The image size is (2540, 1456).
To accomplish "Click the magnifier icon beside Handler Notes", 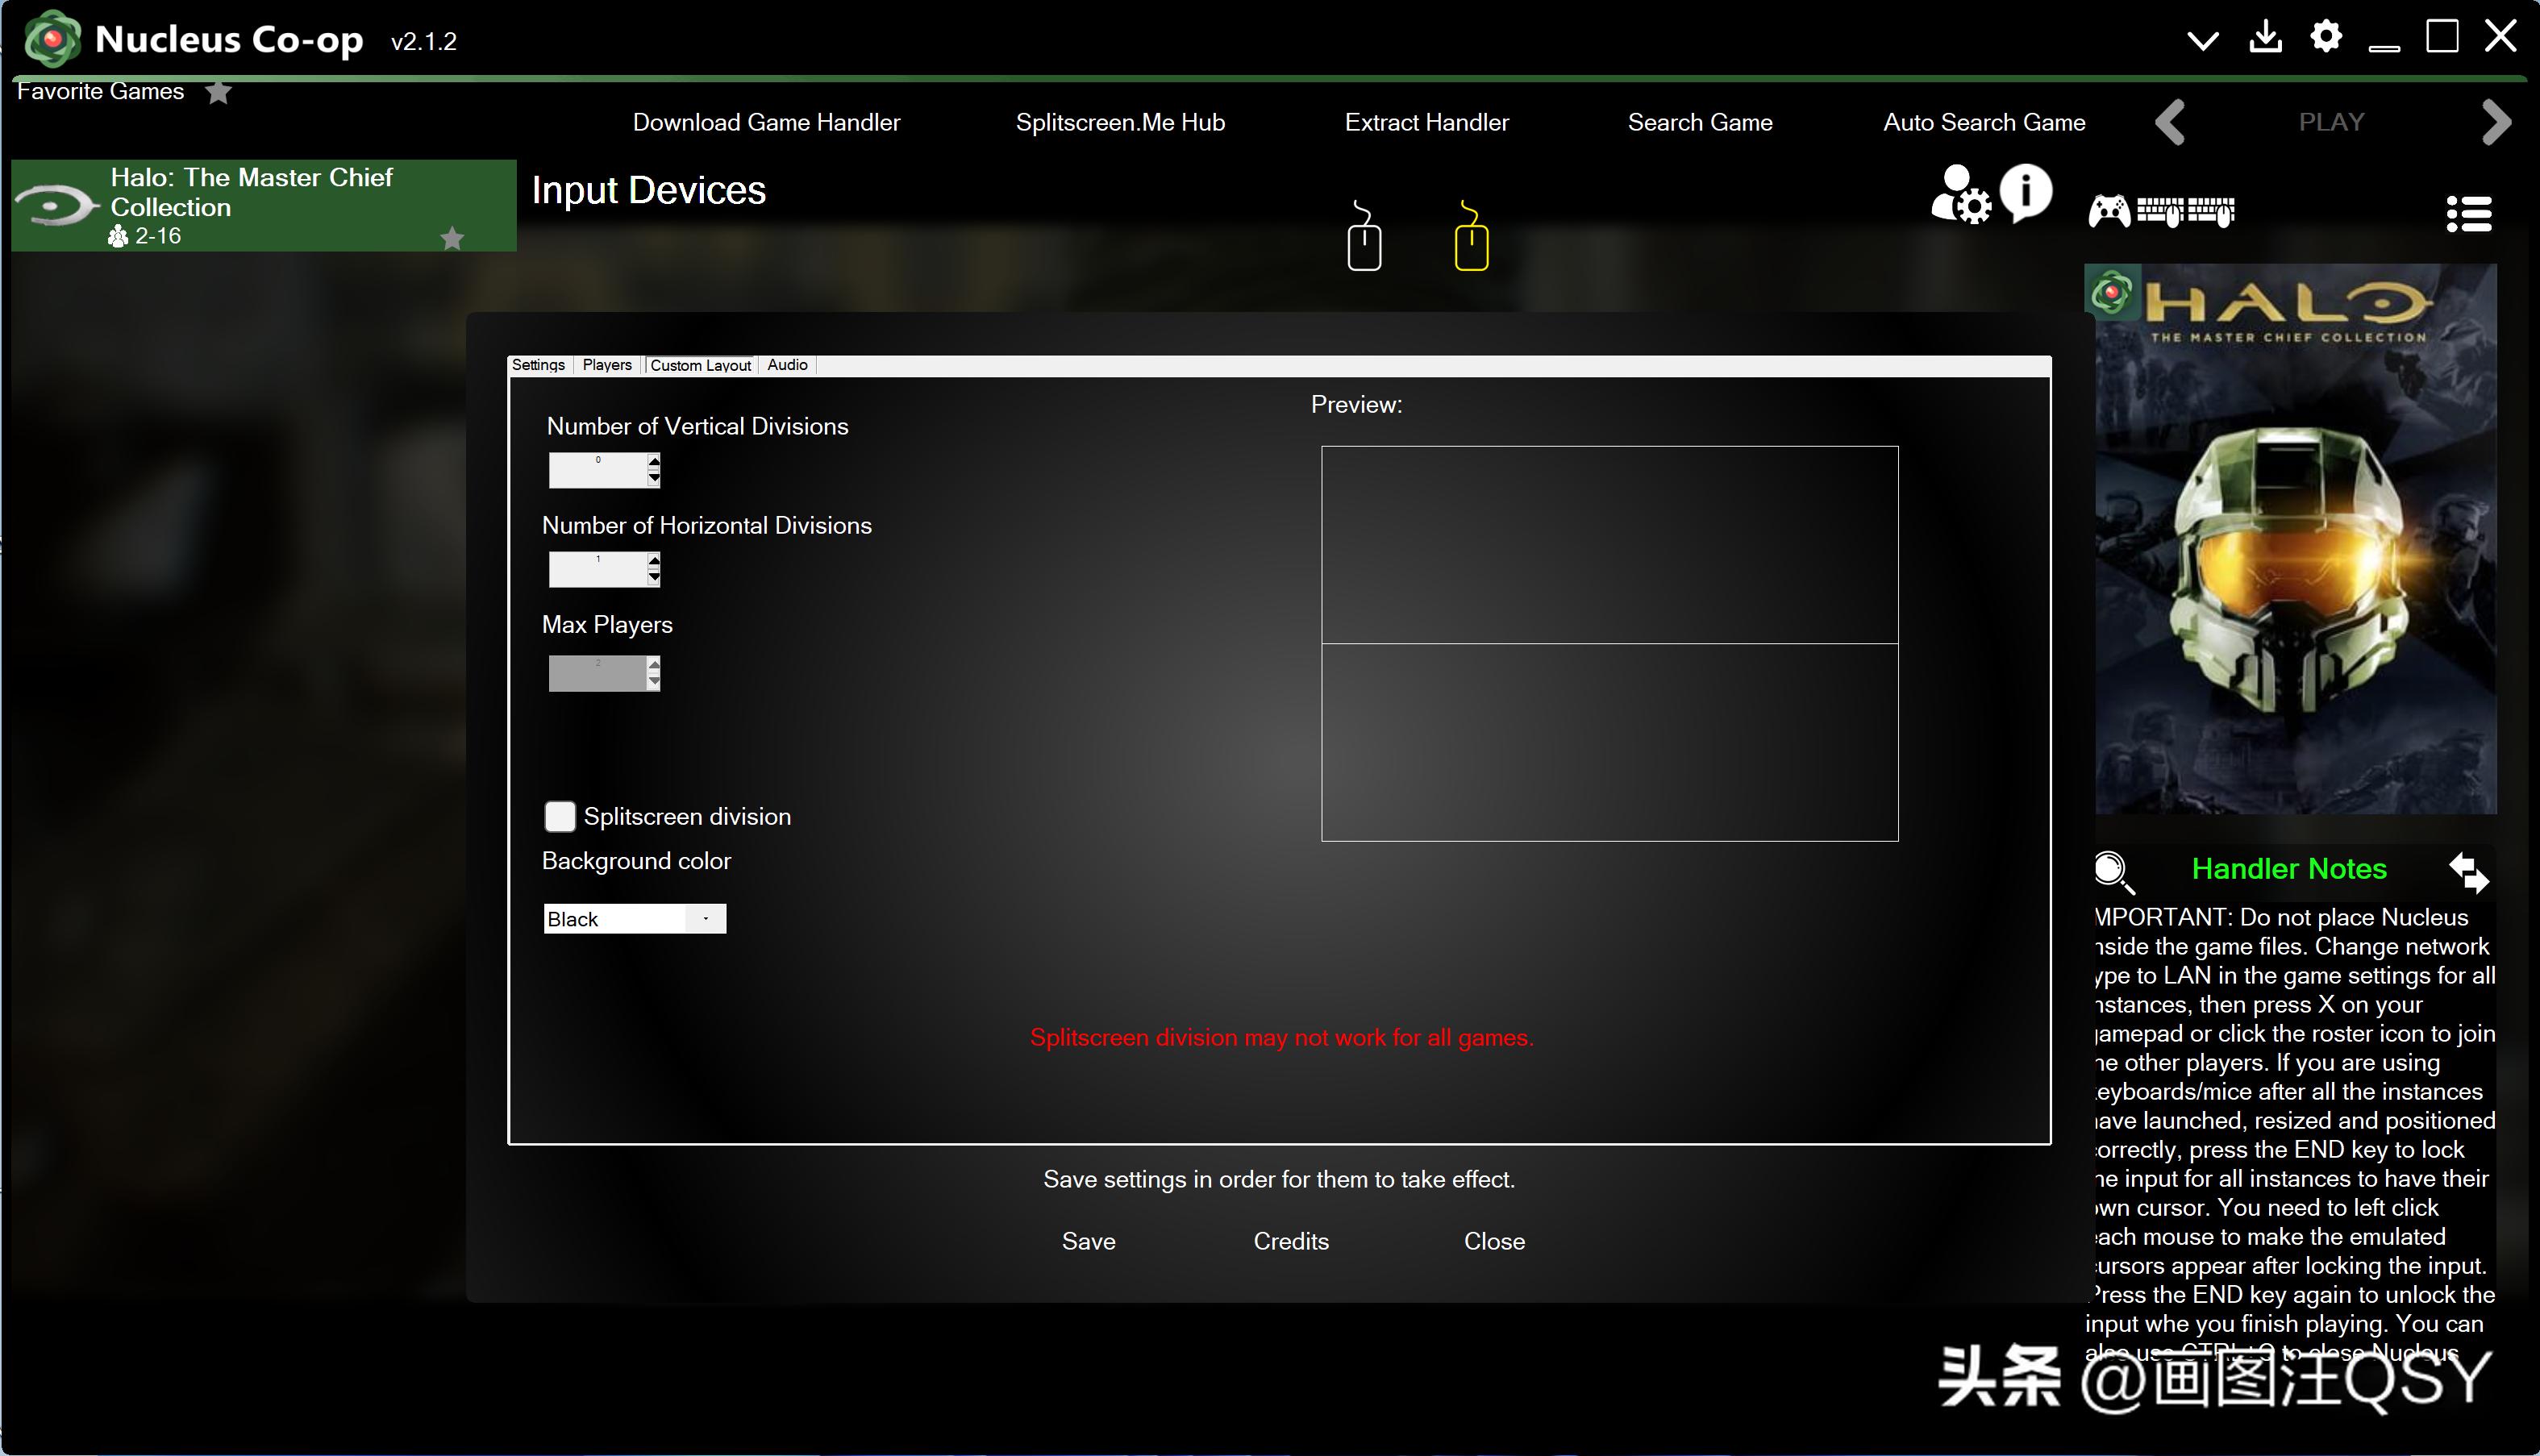I will [2113, 871].
